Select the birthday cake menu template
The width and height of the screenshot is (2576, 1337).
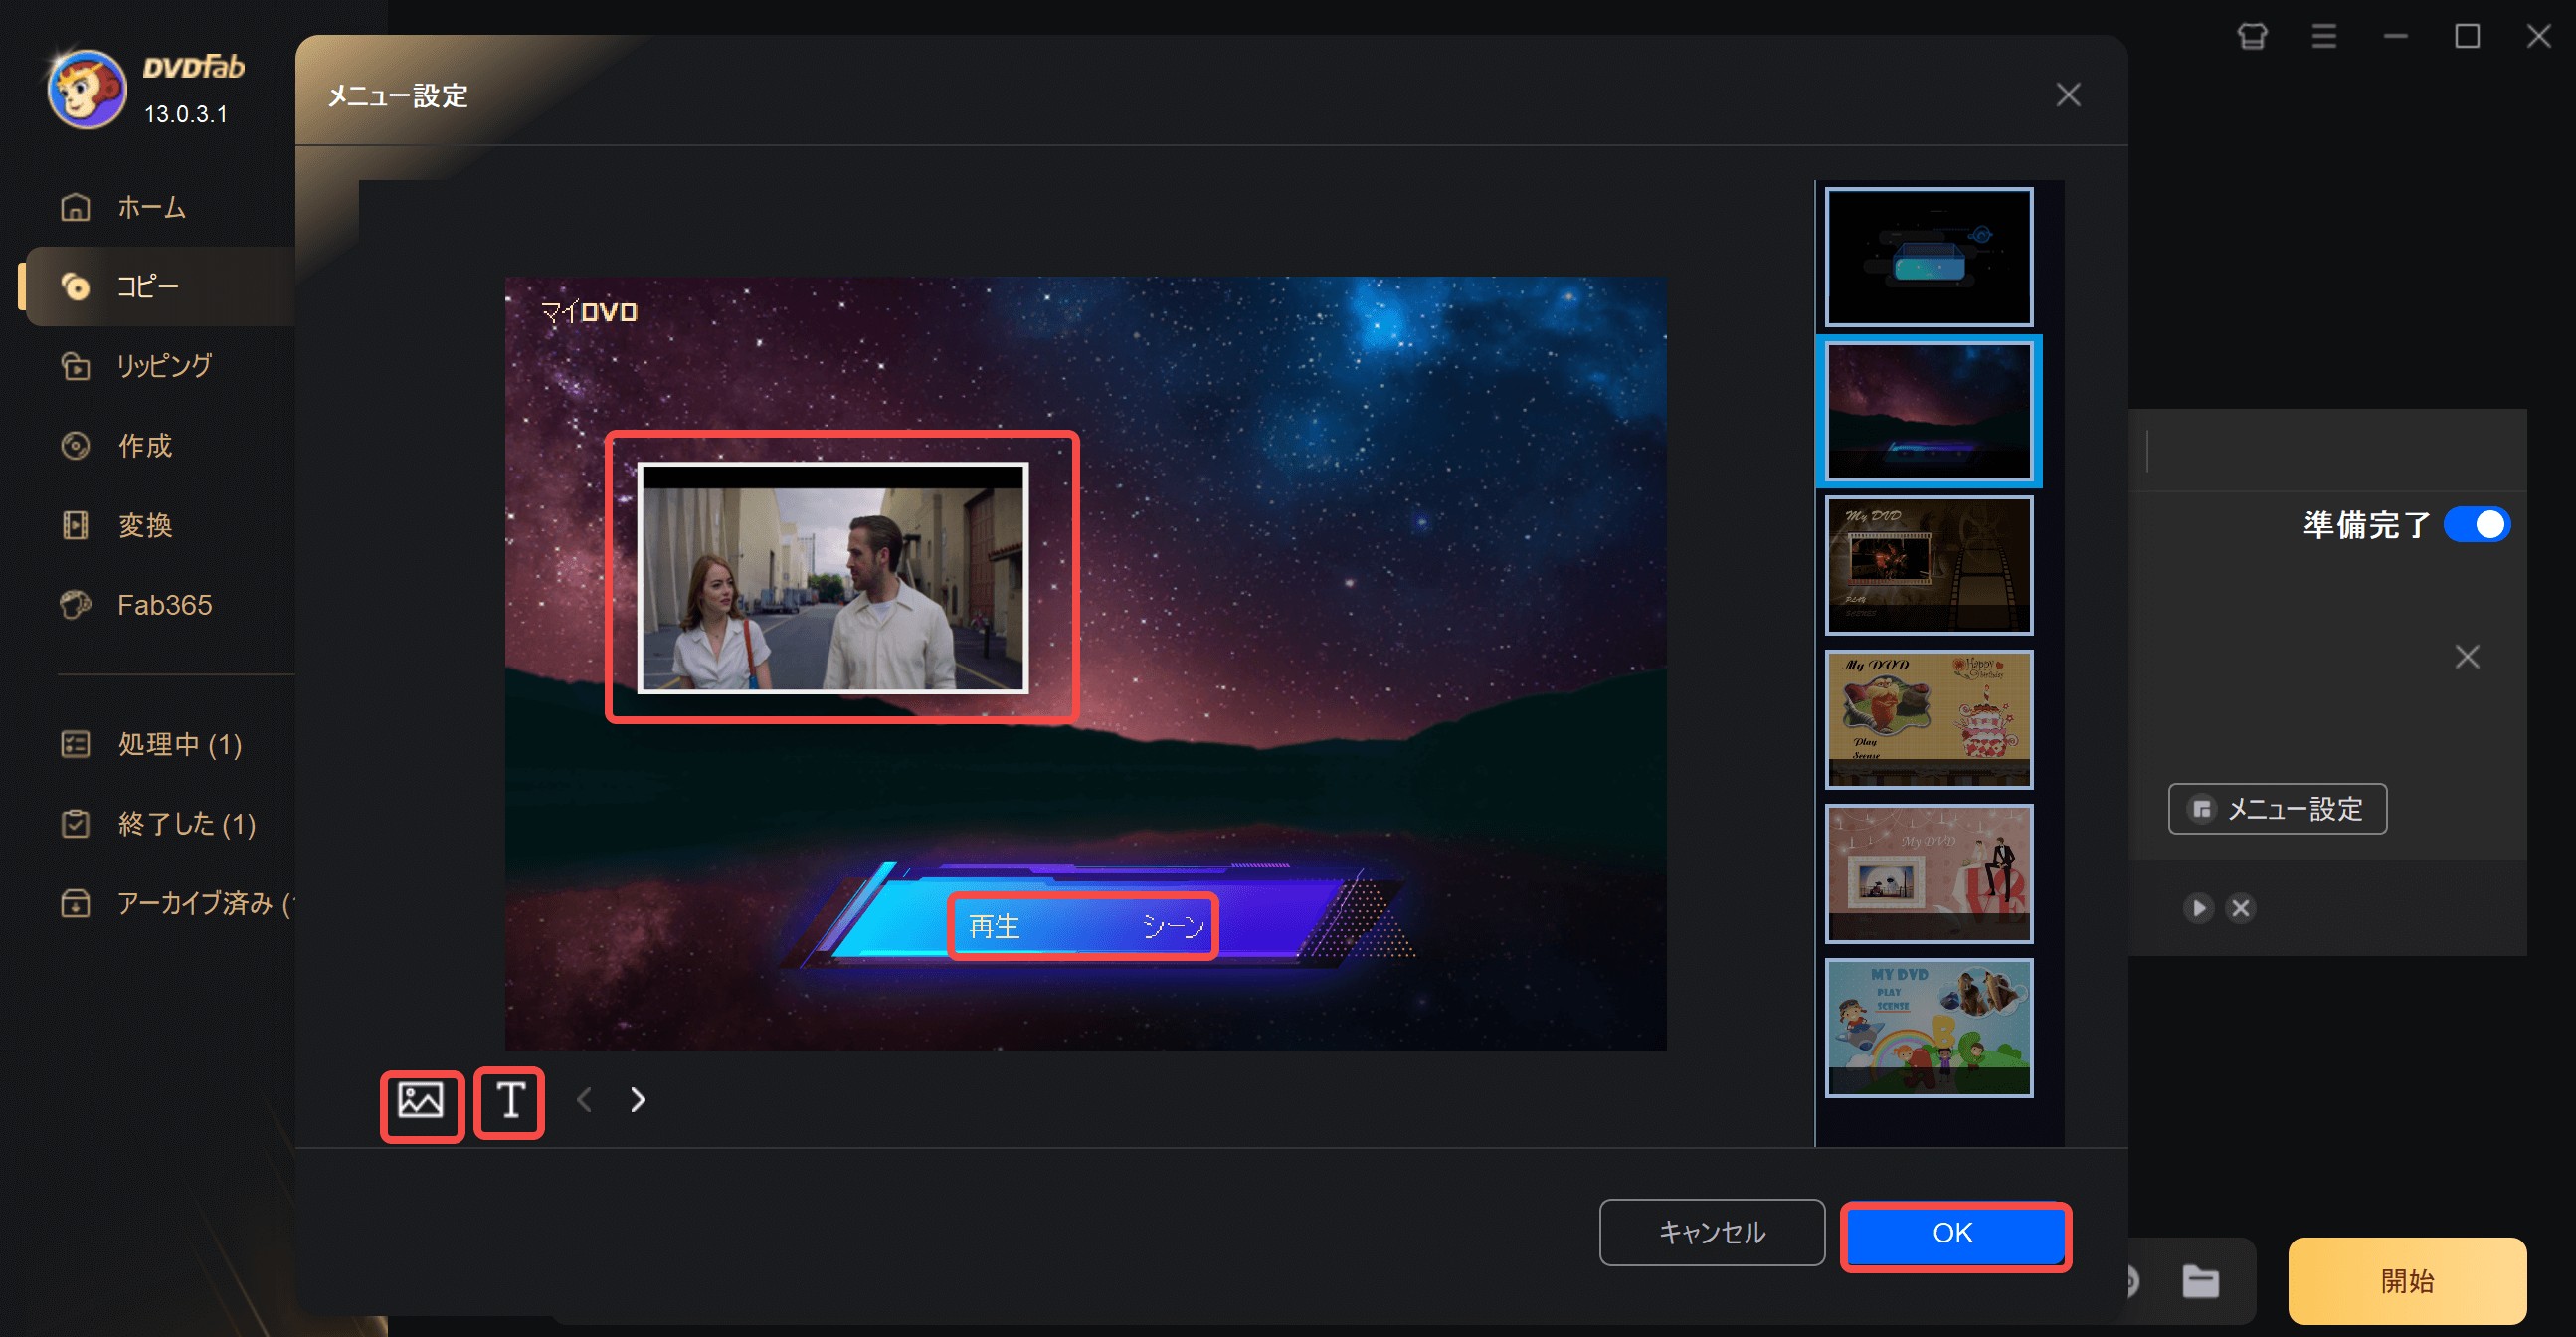[x=1929, y=719]
